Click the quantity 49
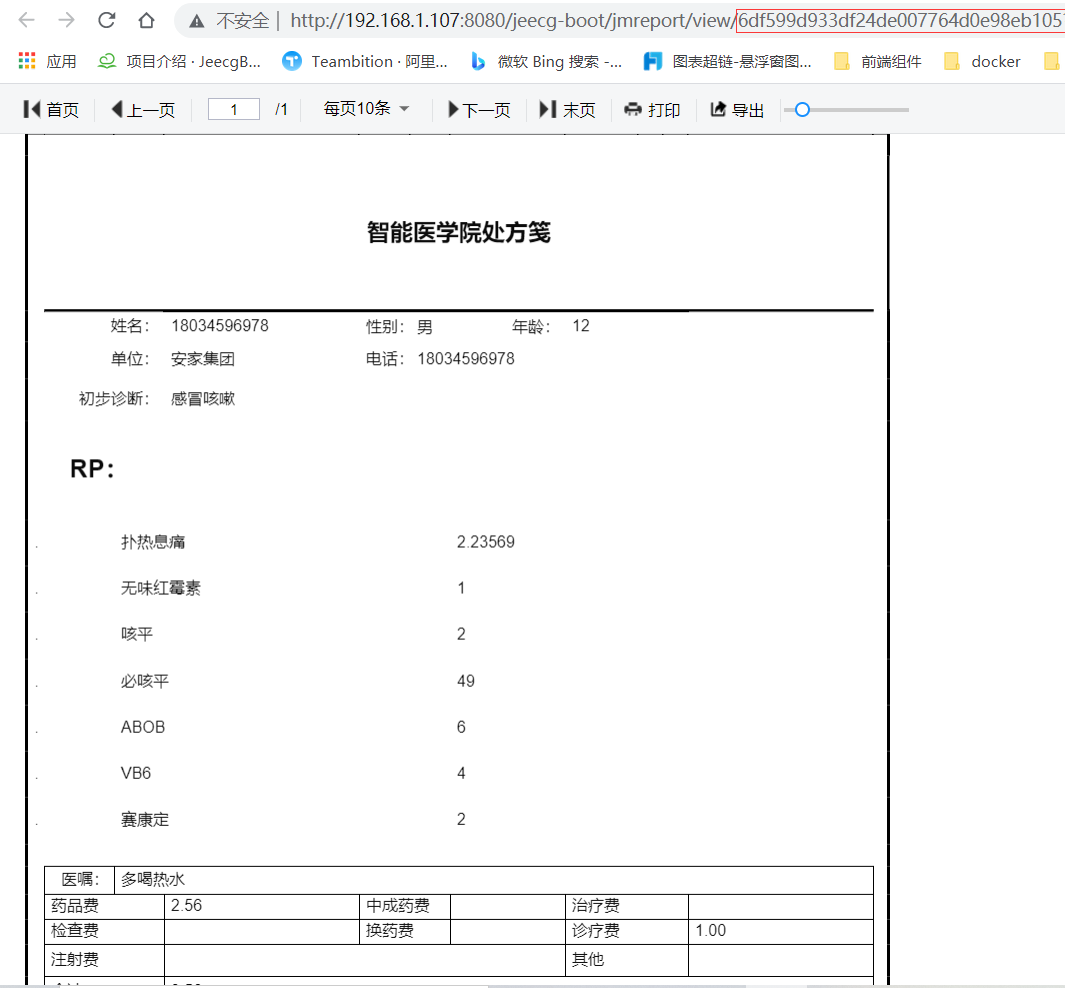 [466, 681]
